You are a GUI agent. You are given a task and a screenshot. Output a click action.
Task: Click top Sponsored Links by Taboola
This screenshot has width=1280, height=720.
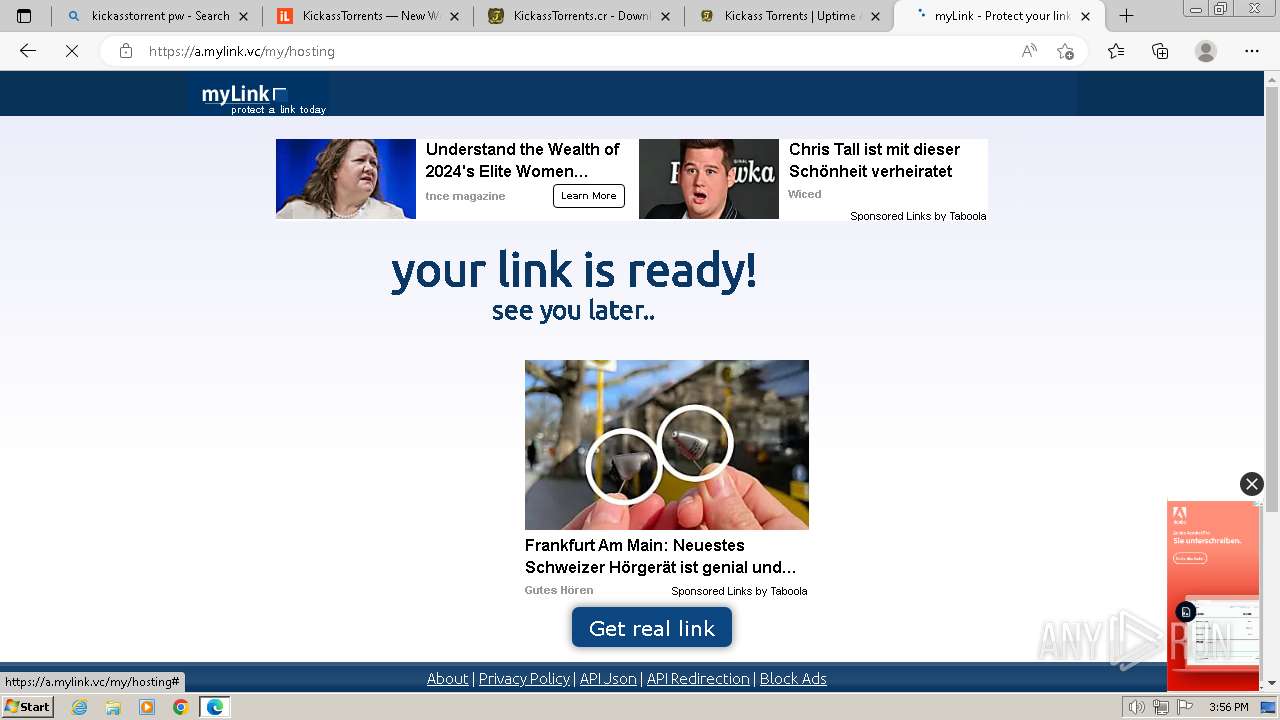coord(918,216)
